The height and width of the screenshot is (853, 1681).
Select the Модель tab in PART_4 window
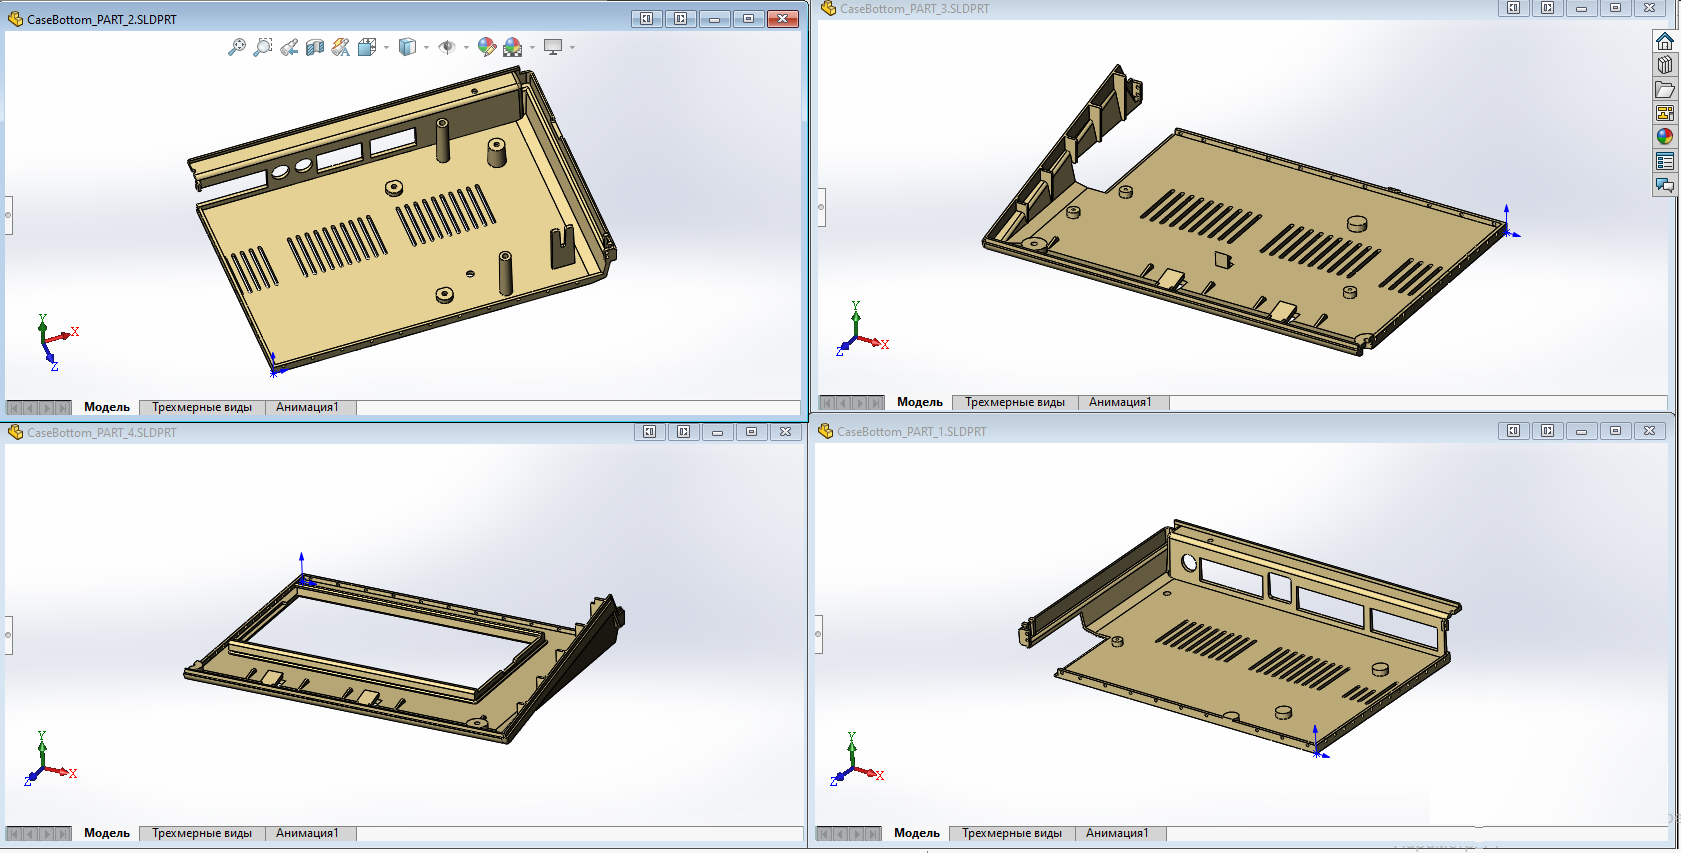coord(107,833)
